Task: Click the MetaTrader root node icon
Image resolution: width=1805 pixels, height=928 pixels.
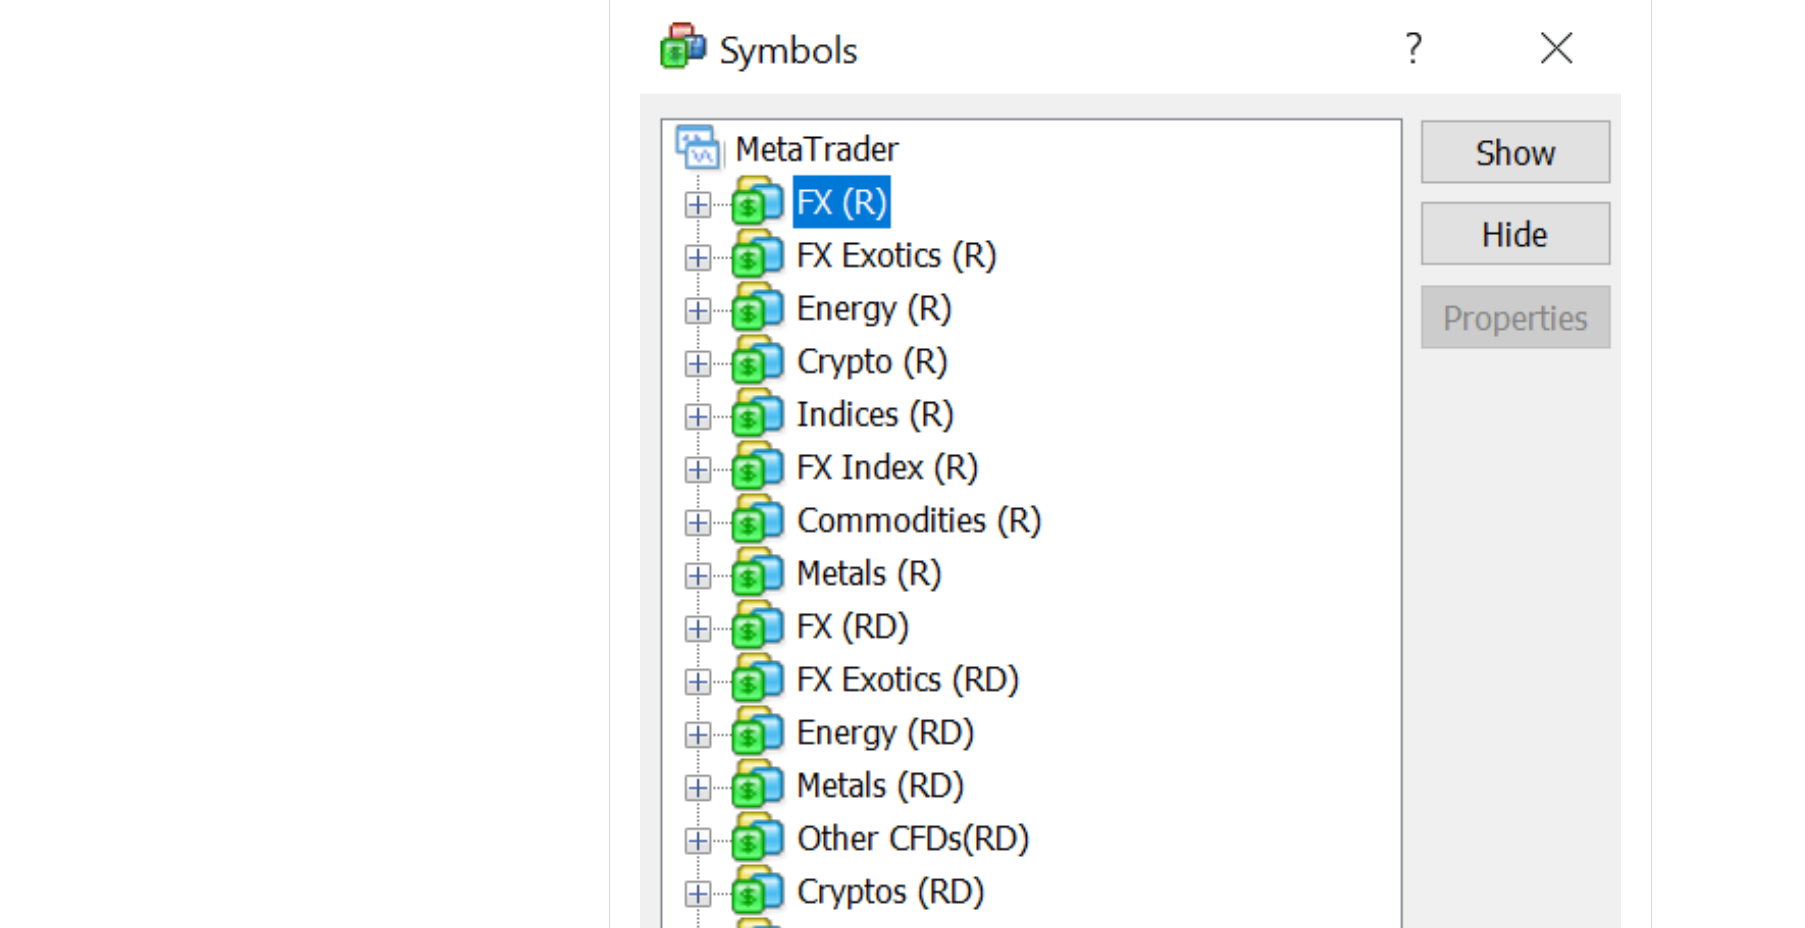Action: [698, 147]
